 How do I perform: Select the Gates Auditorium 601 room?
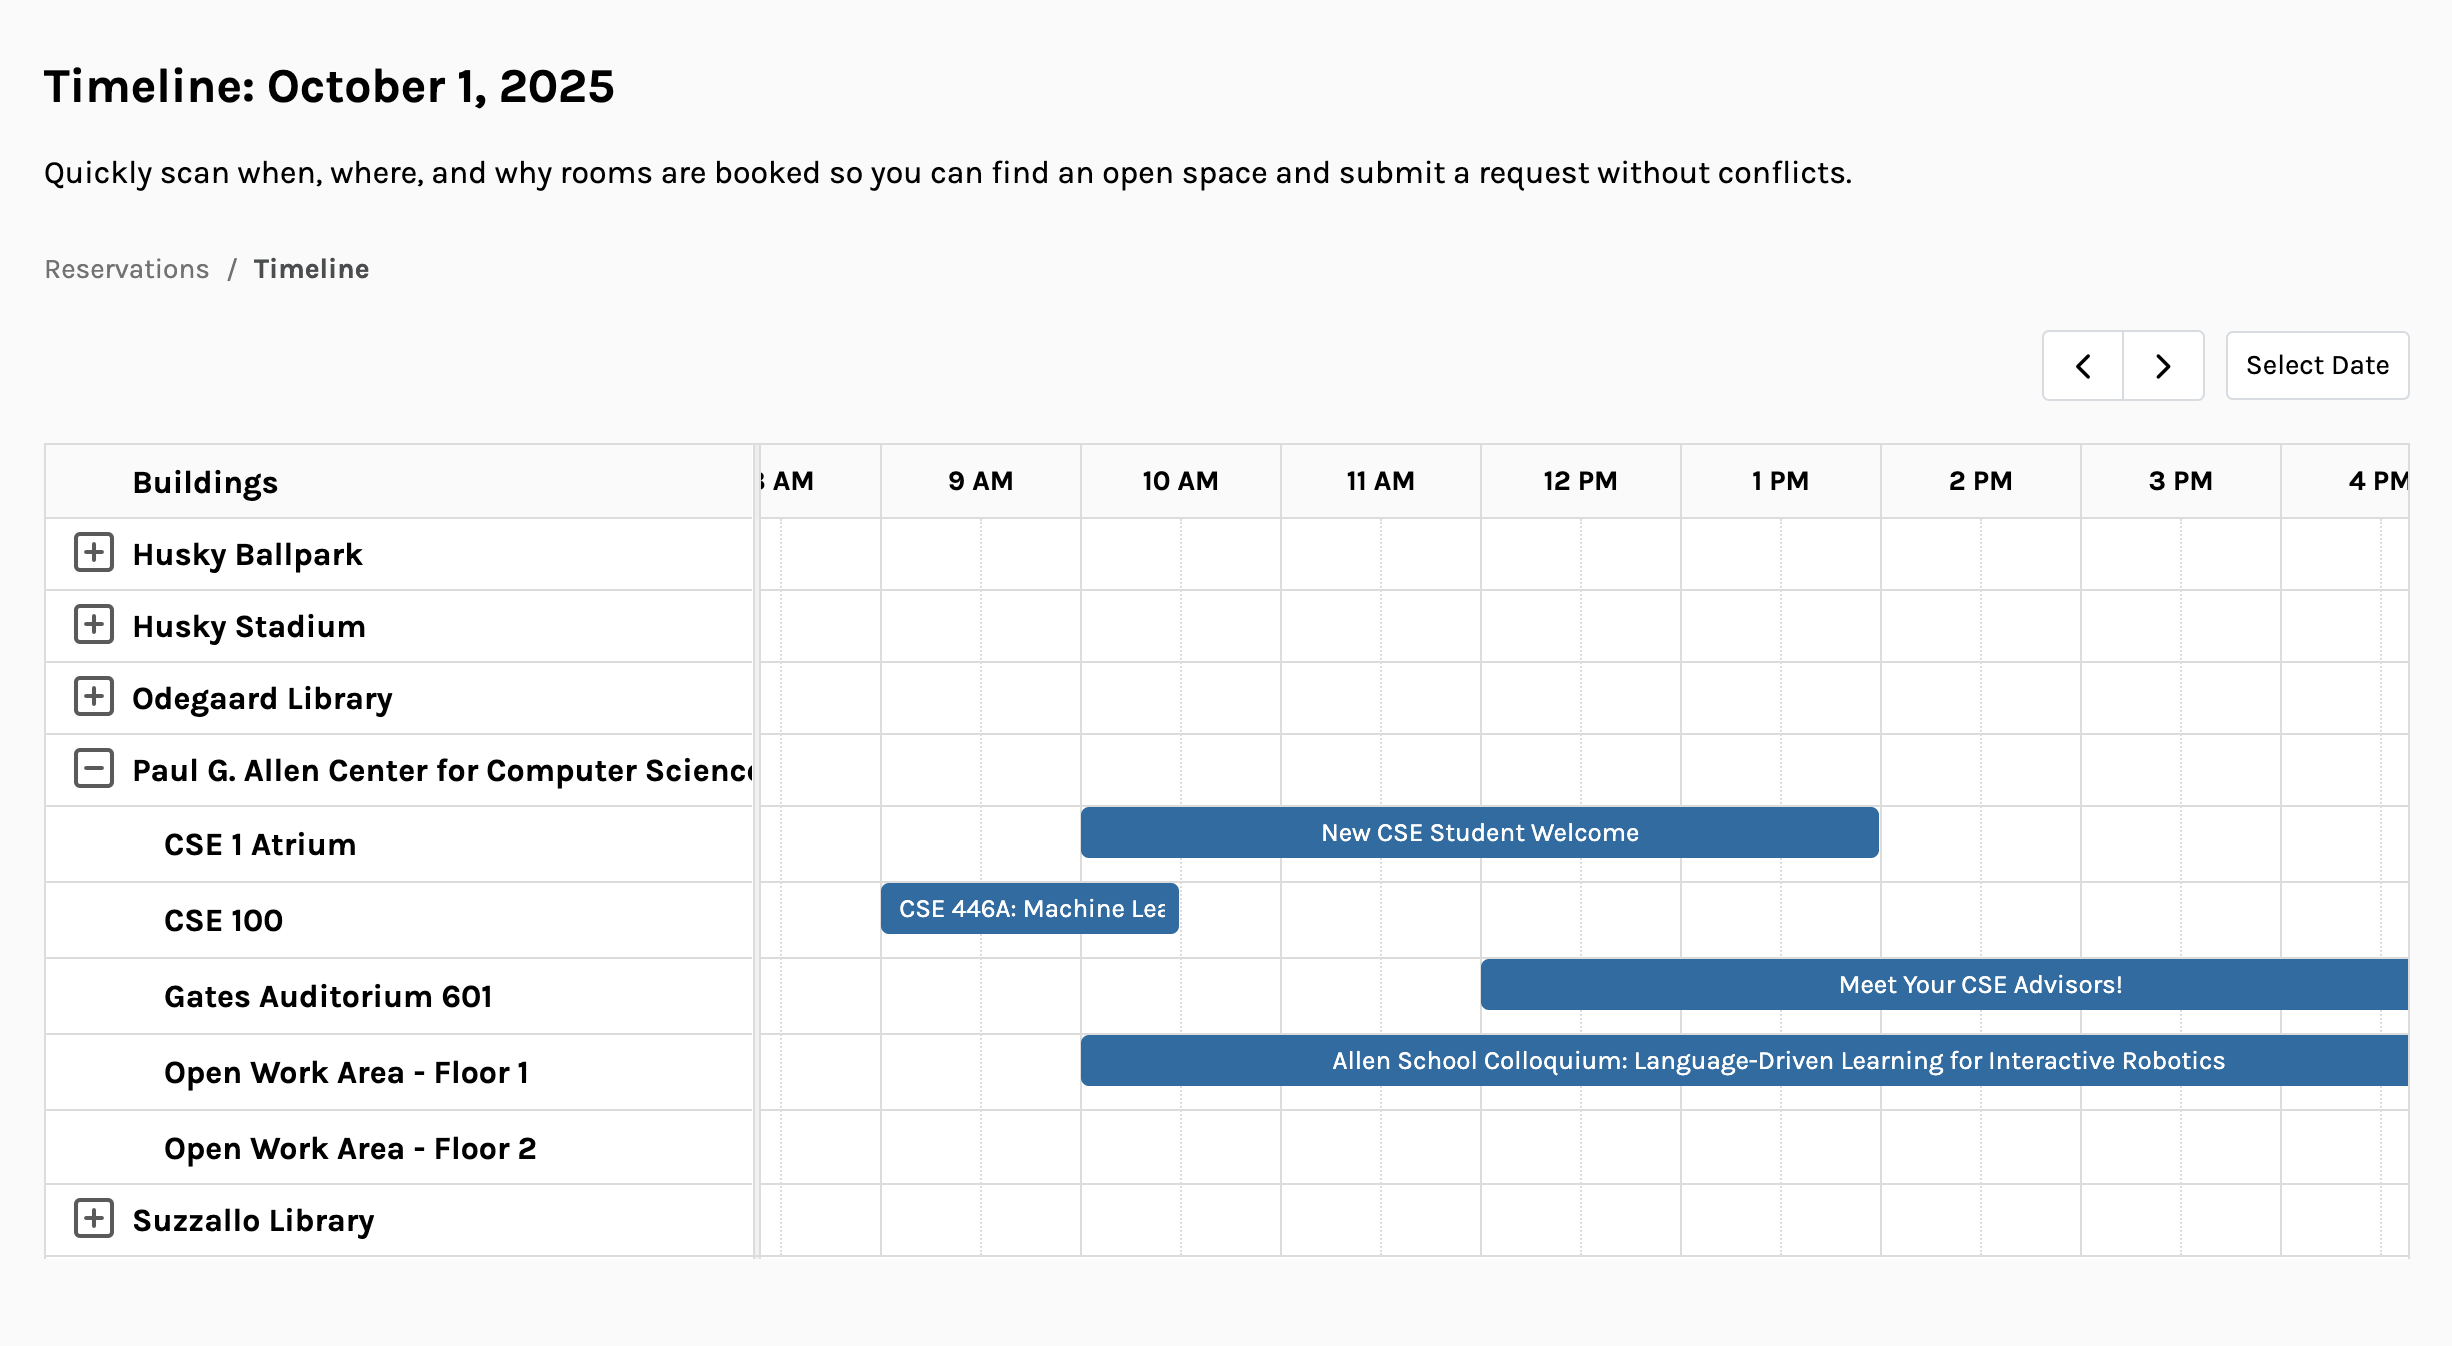328,997
